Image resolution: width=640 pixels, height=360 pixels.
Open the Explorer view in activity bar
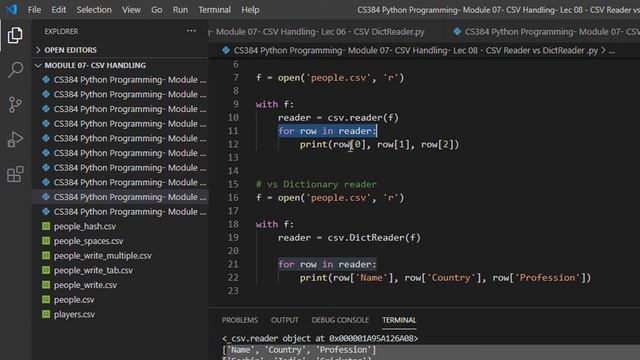coord(15,36)
